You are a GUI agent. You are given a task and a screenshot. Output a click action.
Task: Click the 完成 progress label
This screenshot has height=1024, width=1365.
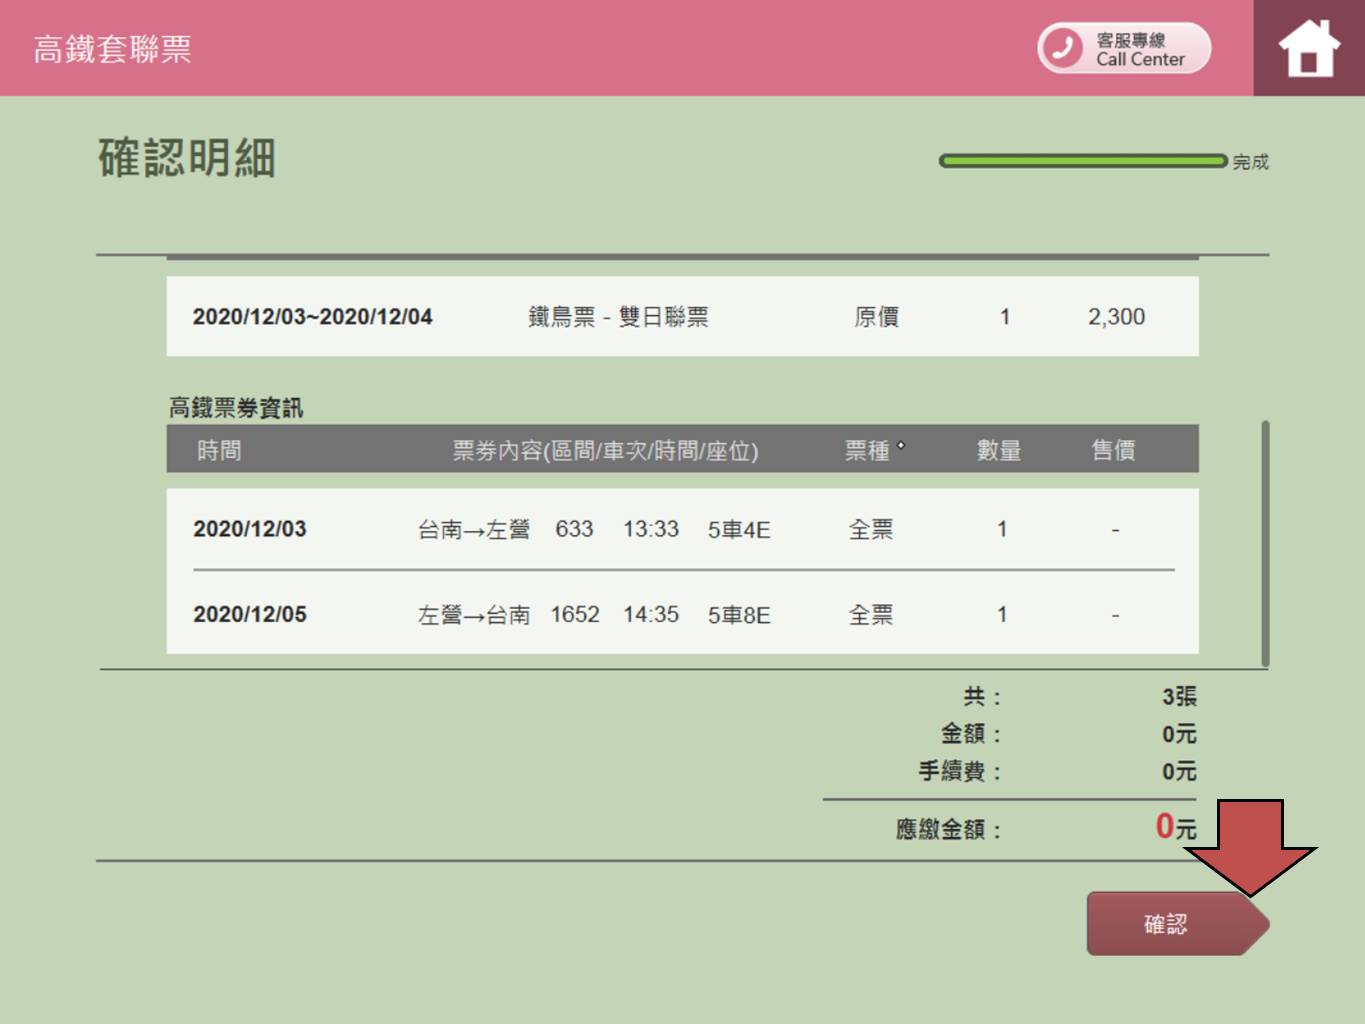[1250, 161]
